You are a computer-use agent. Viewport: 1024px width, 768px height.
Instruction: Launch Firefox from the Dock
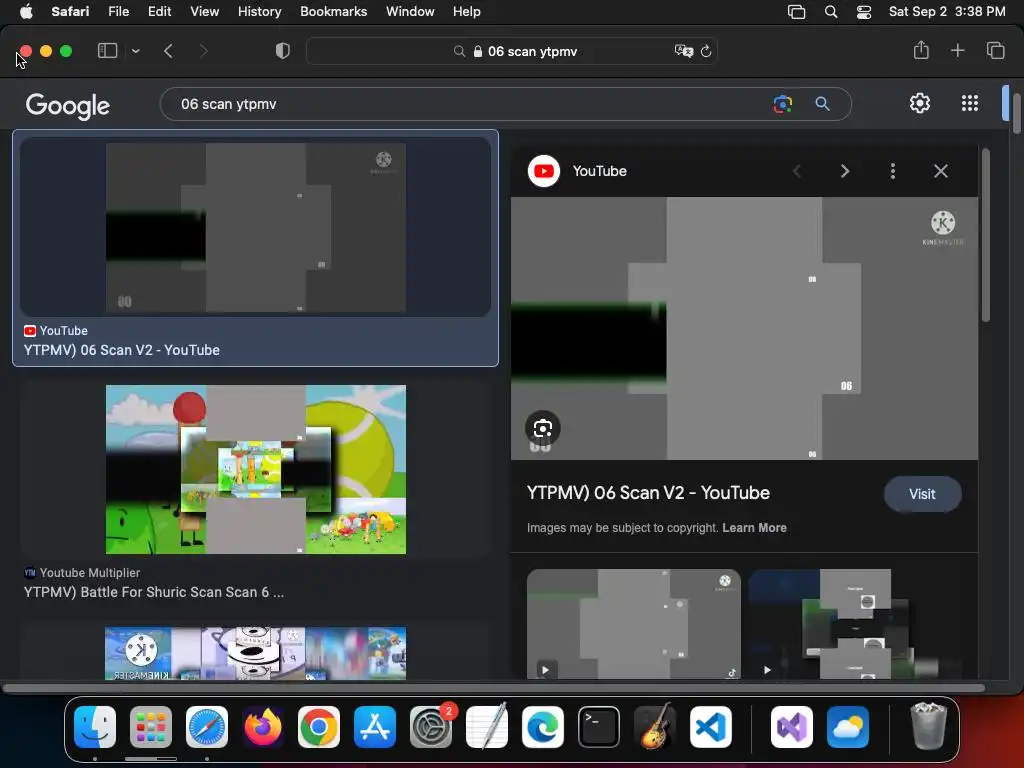coord(263,727)
